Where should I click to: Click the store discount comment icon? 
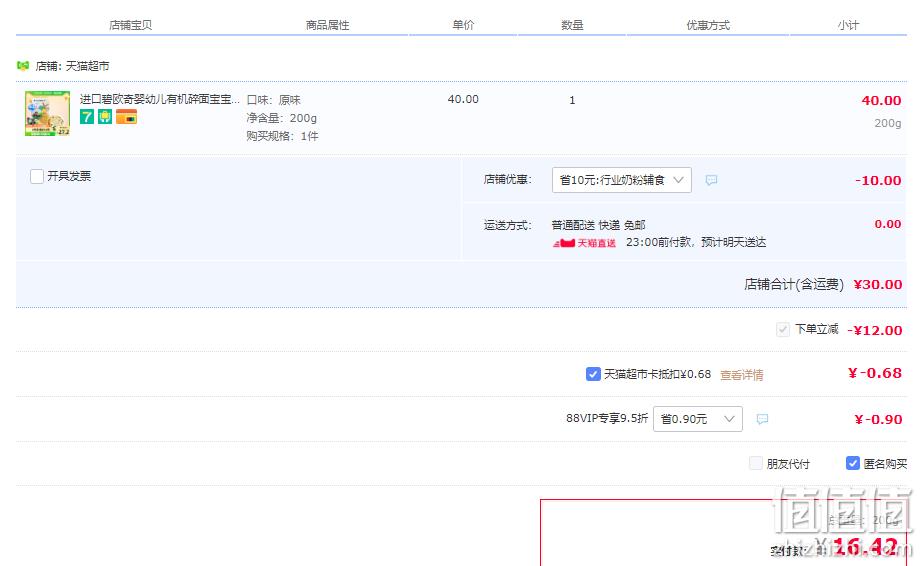[x=711, y=180]
